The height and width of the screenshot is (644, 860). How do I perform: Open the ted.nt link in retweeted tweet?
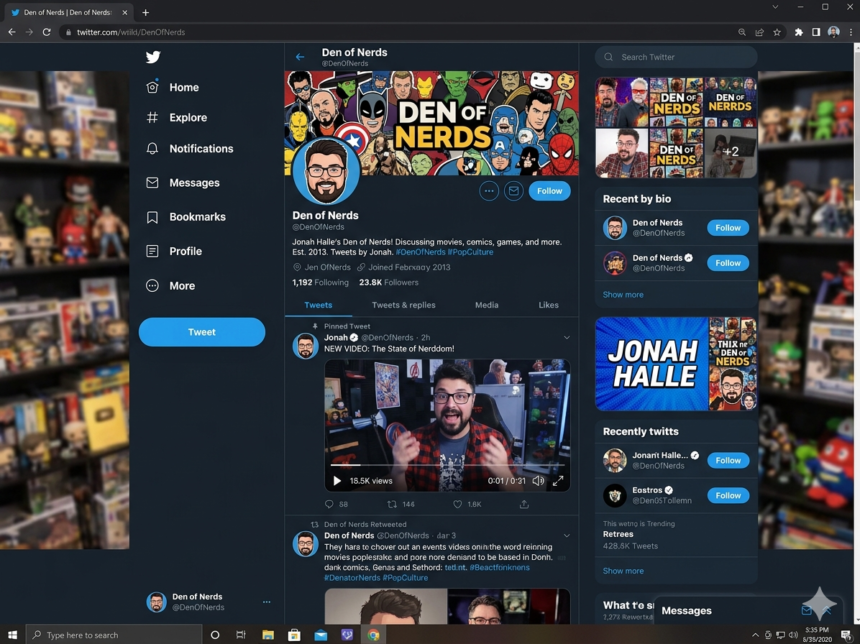(x=455, y=568)
